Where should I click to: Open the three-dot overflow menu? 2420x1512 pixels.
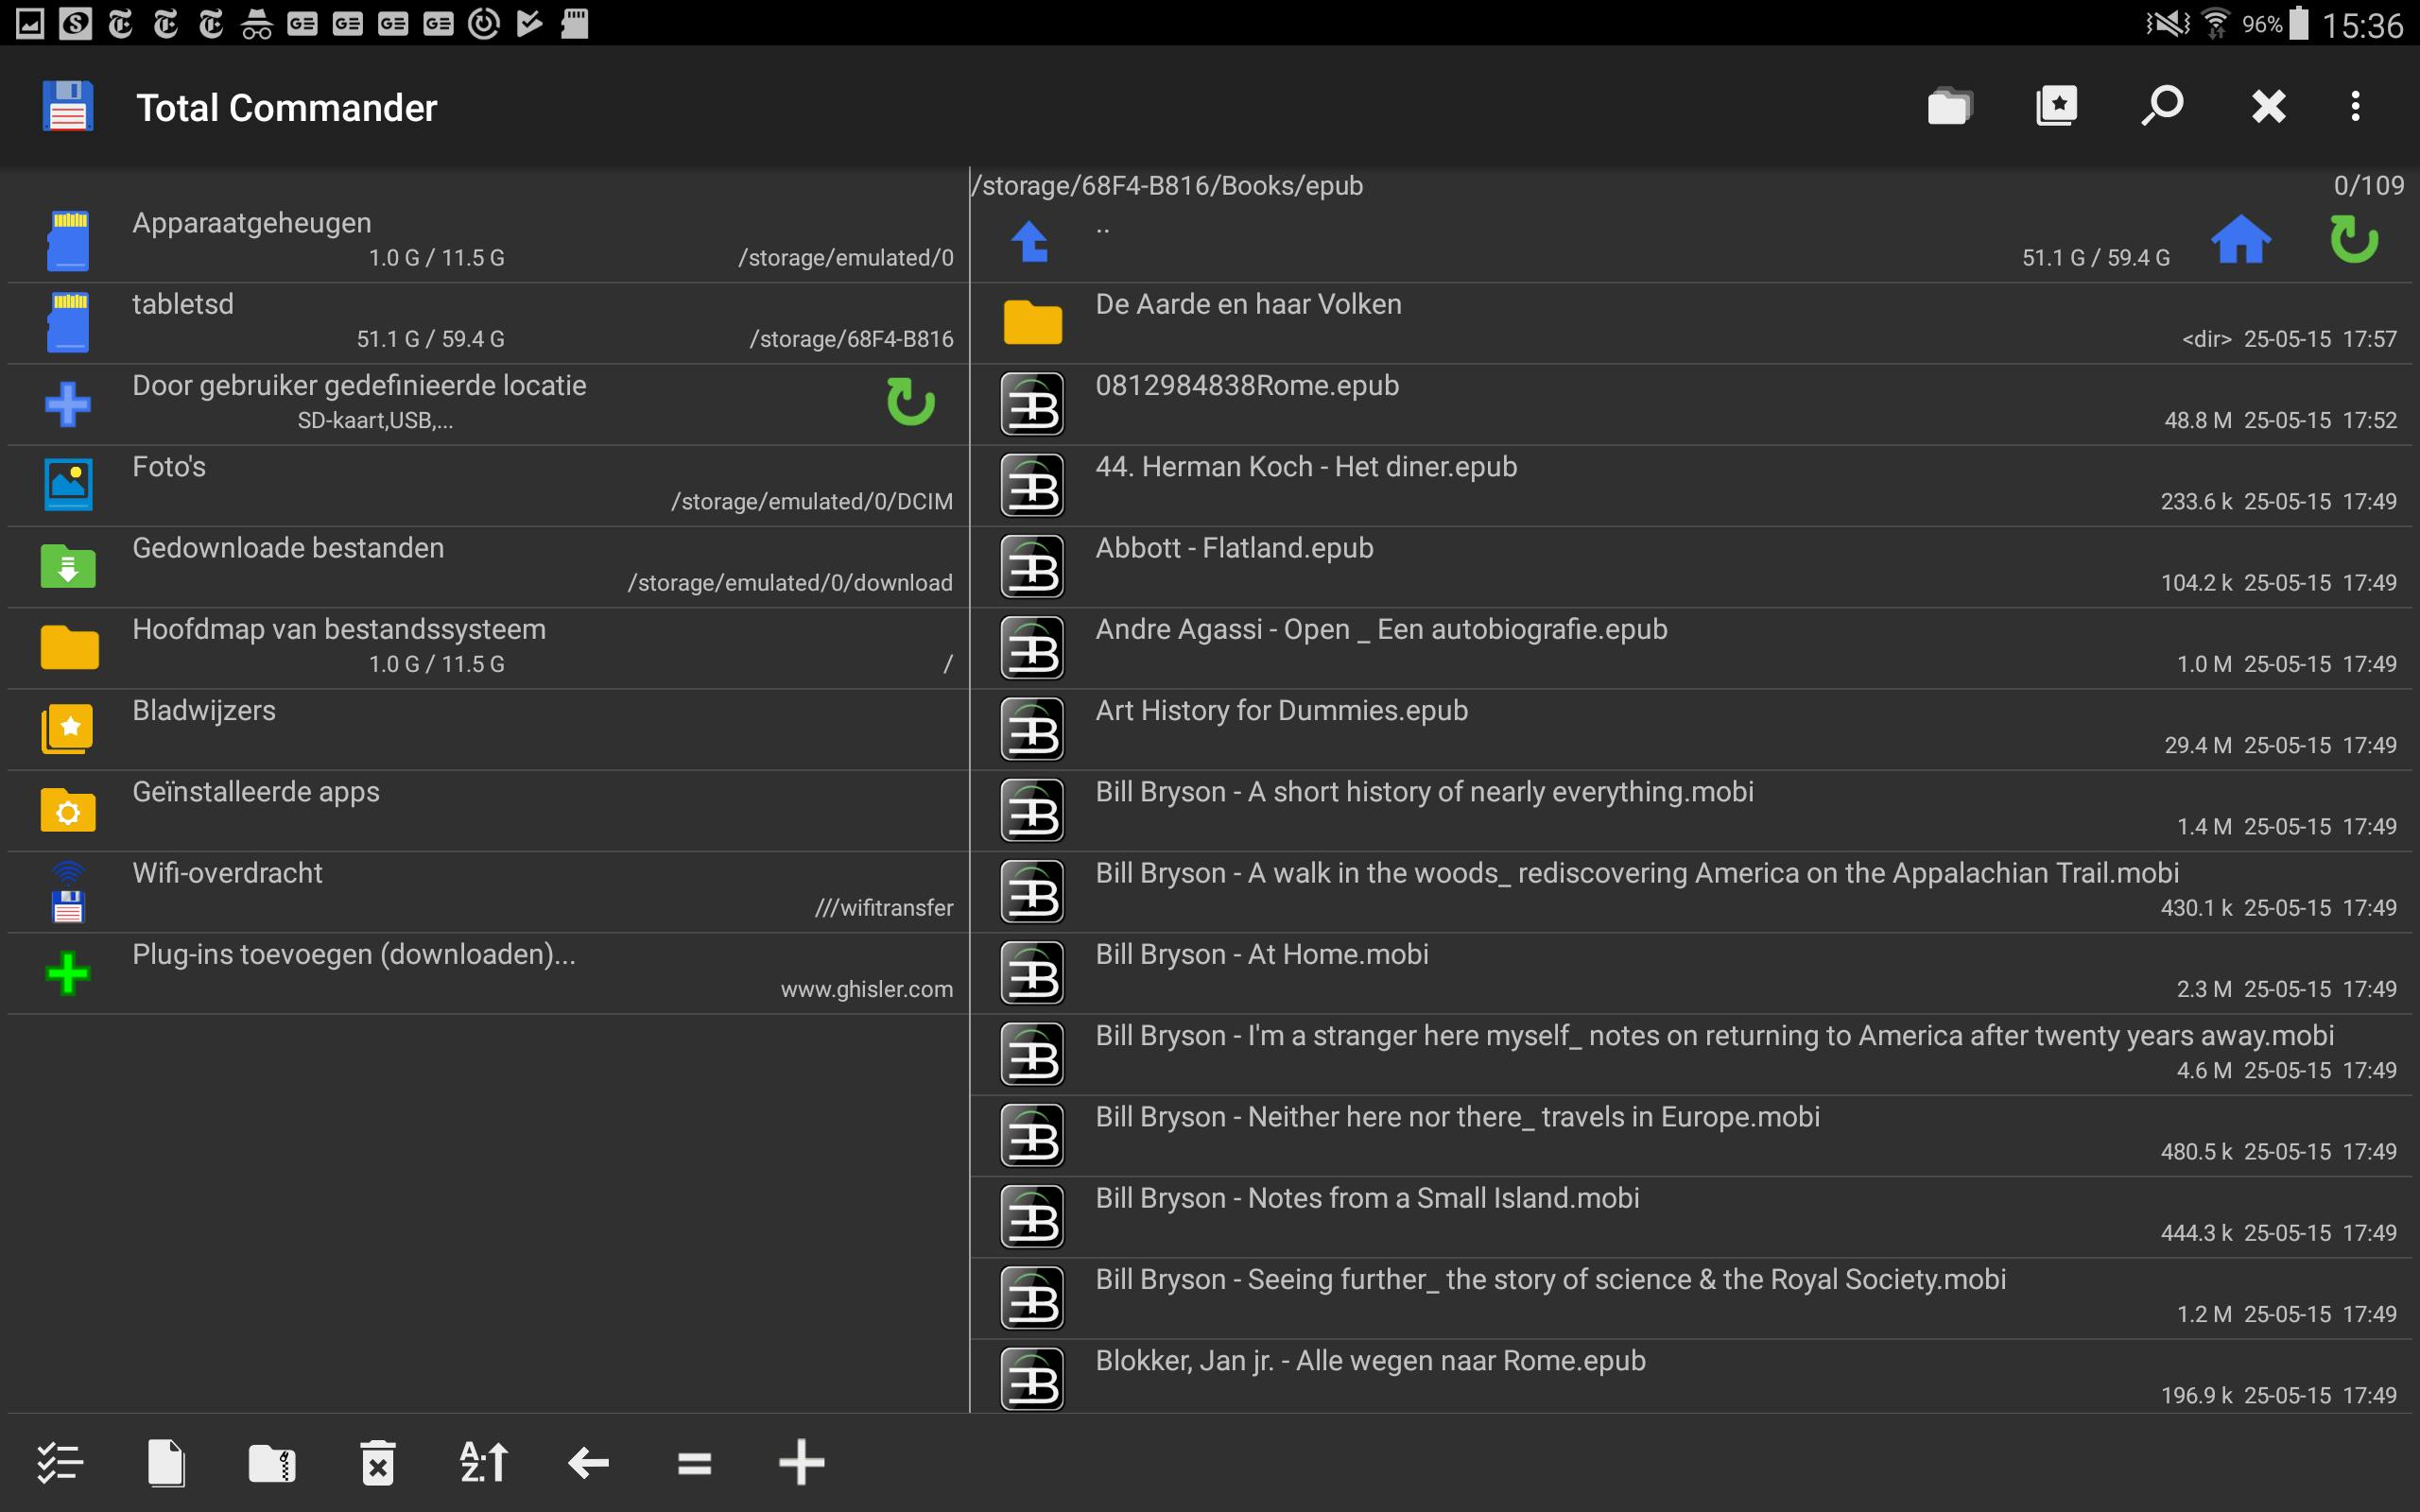tap(2355, 106)
